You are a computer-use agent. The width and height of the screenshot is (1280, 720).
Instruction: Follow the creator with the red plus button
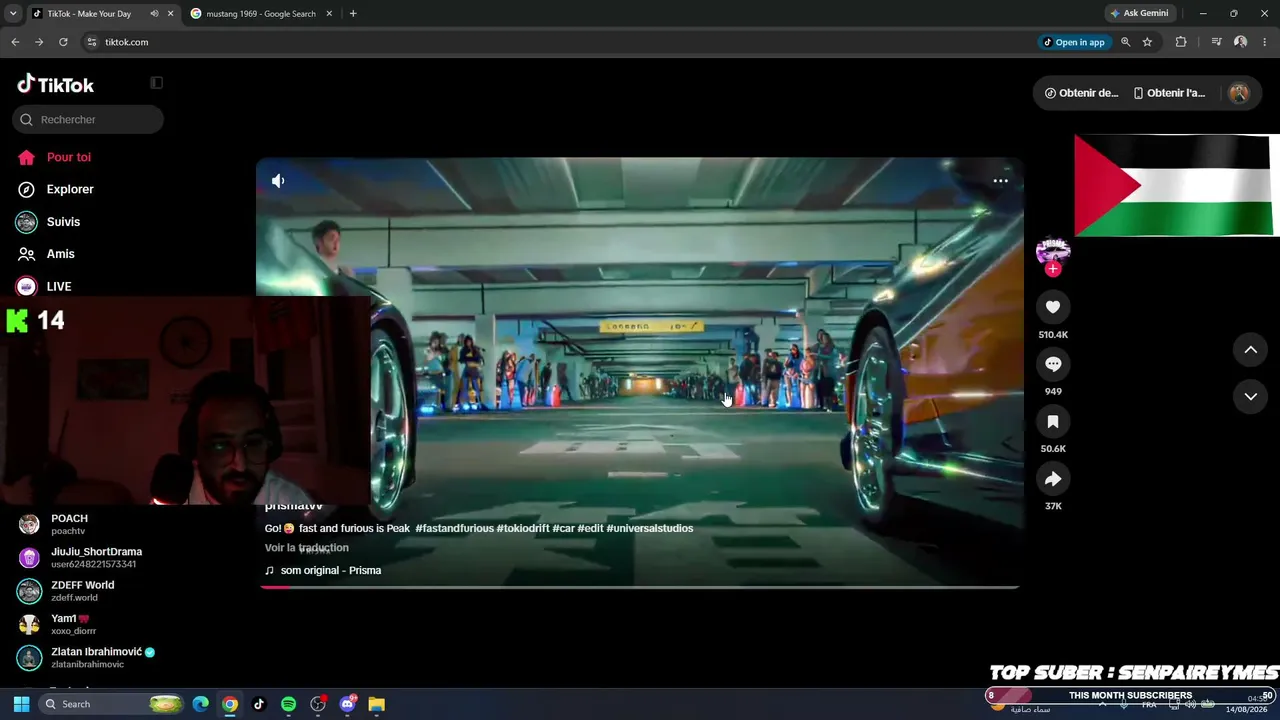(x=1052, y=269)
